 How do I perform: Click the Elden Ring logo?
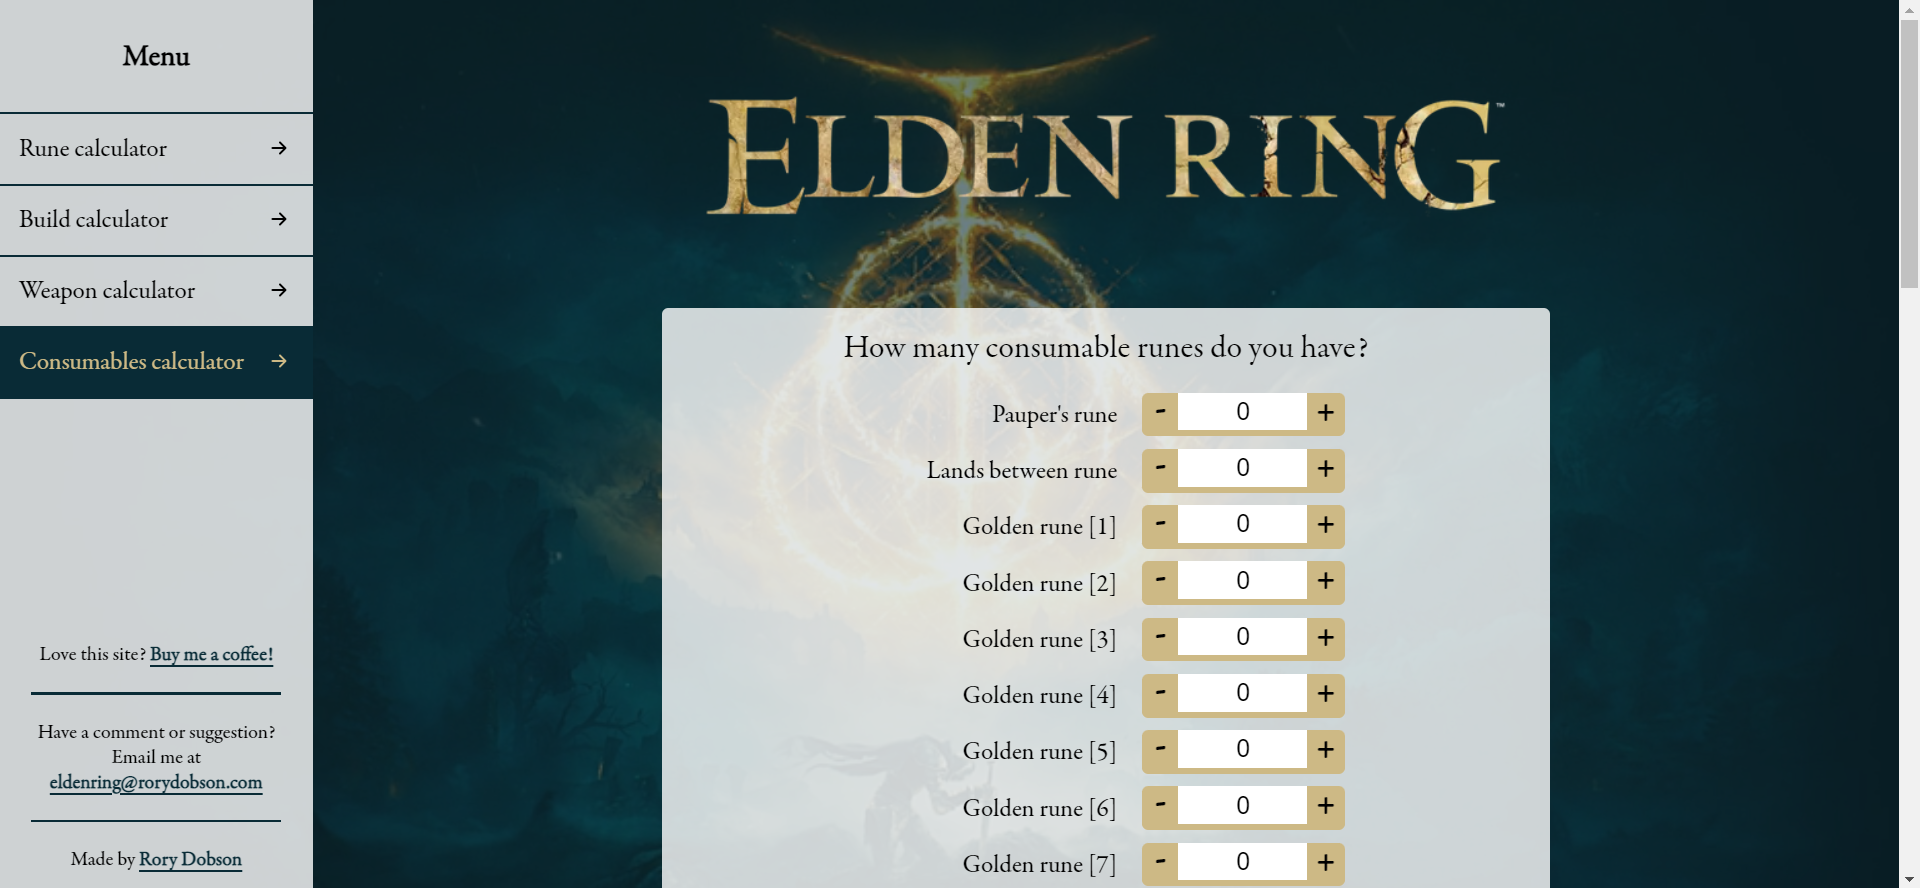click(1103, 155)
